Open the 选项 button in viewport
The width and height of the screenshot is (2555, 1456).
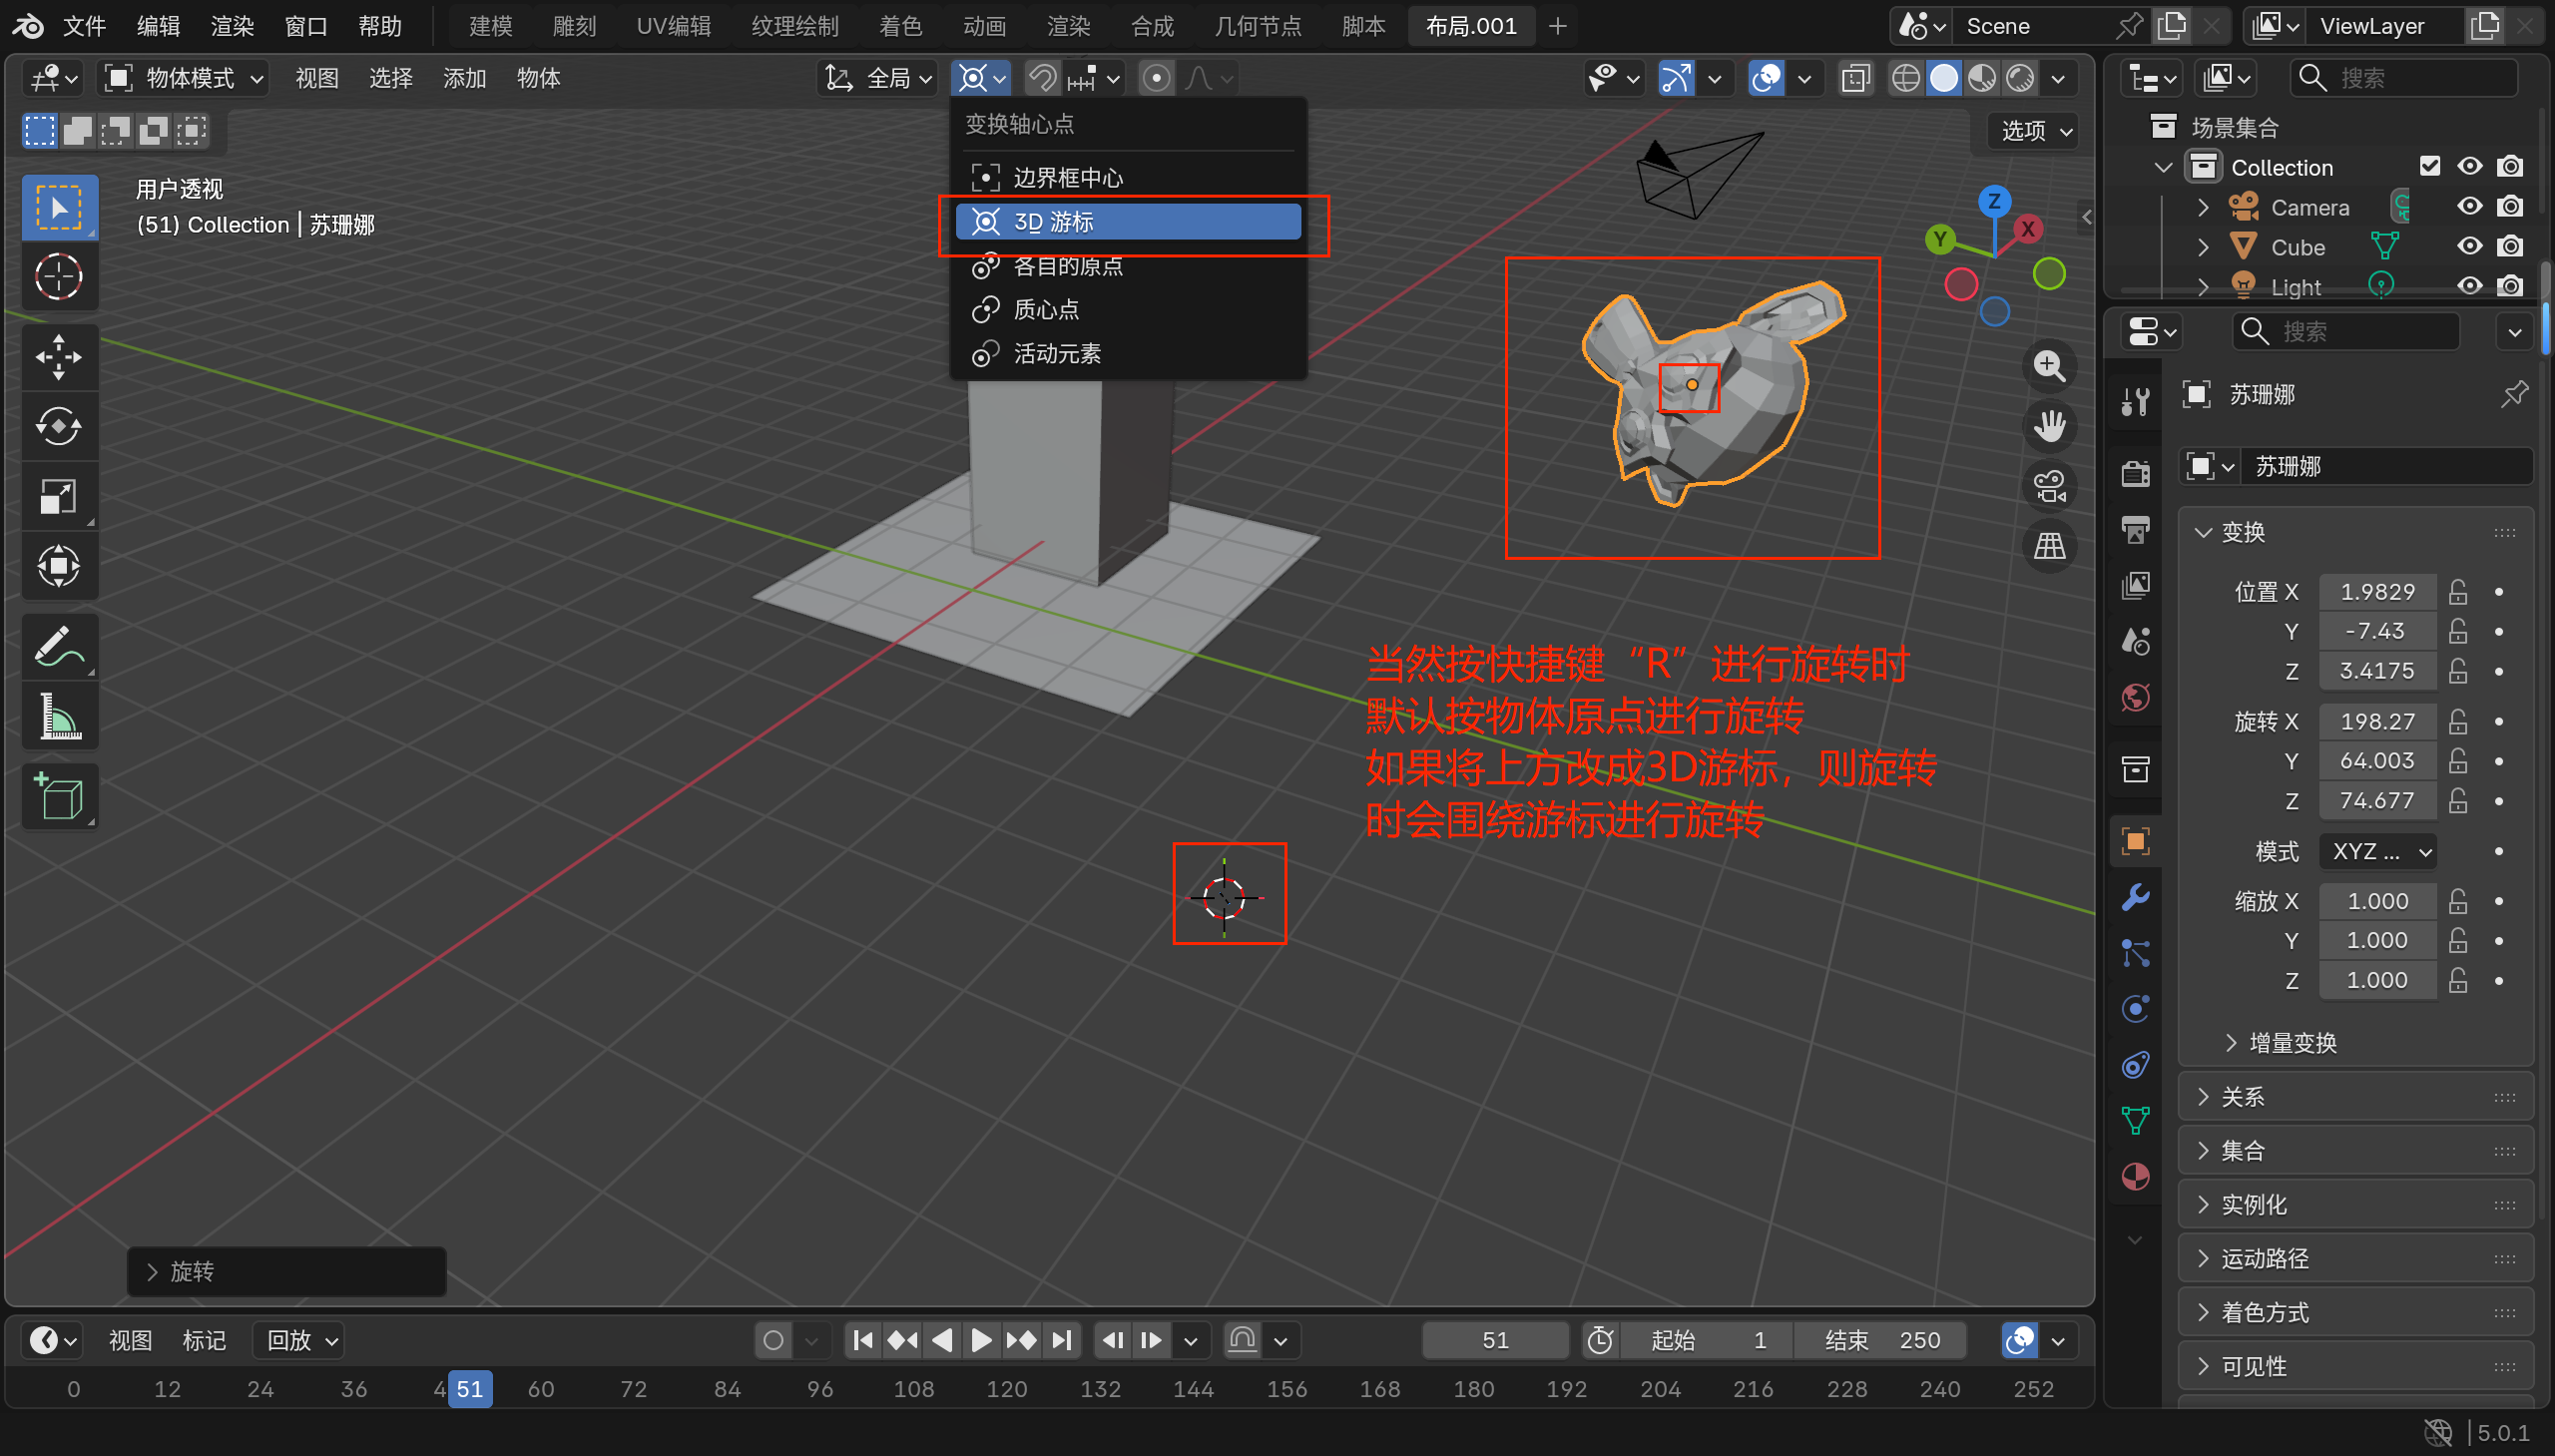pos(2035,131)
